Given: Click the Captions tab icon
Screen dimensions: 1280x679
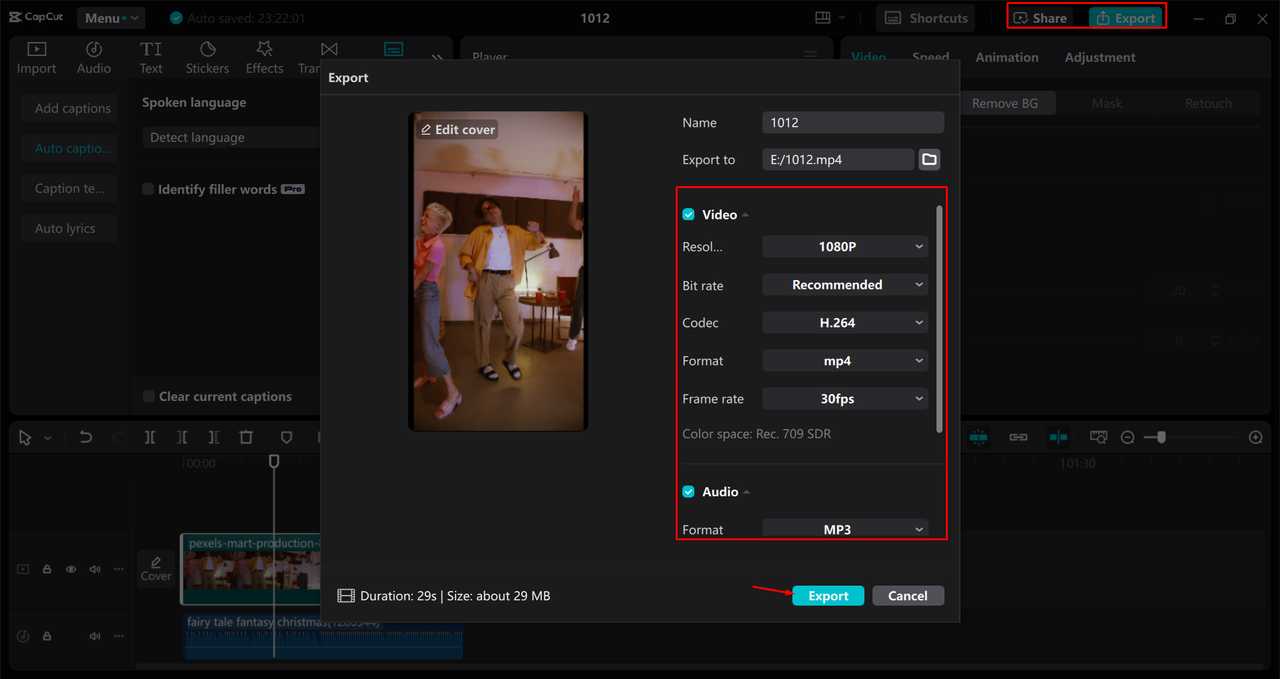Looking at the screenshot, I should tap(394, 49).
